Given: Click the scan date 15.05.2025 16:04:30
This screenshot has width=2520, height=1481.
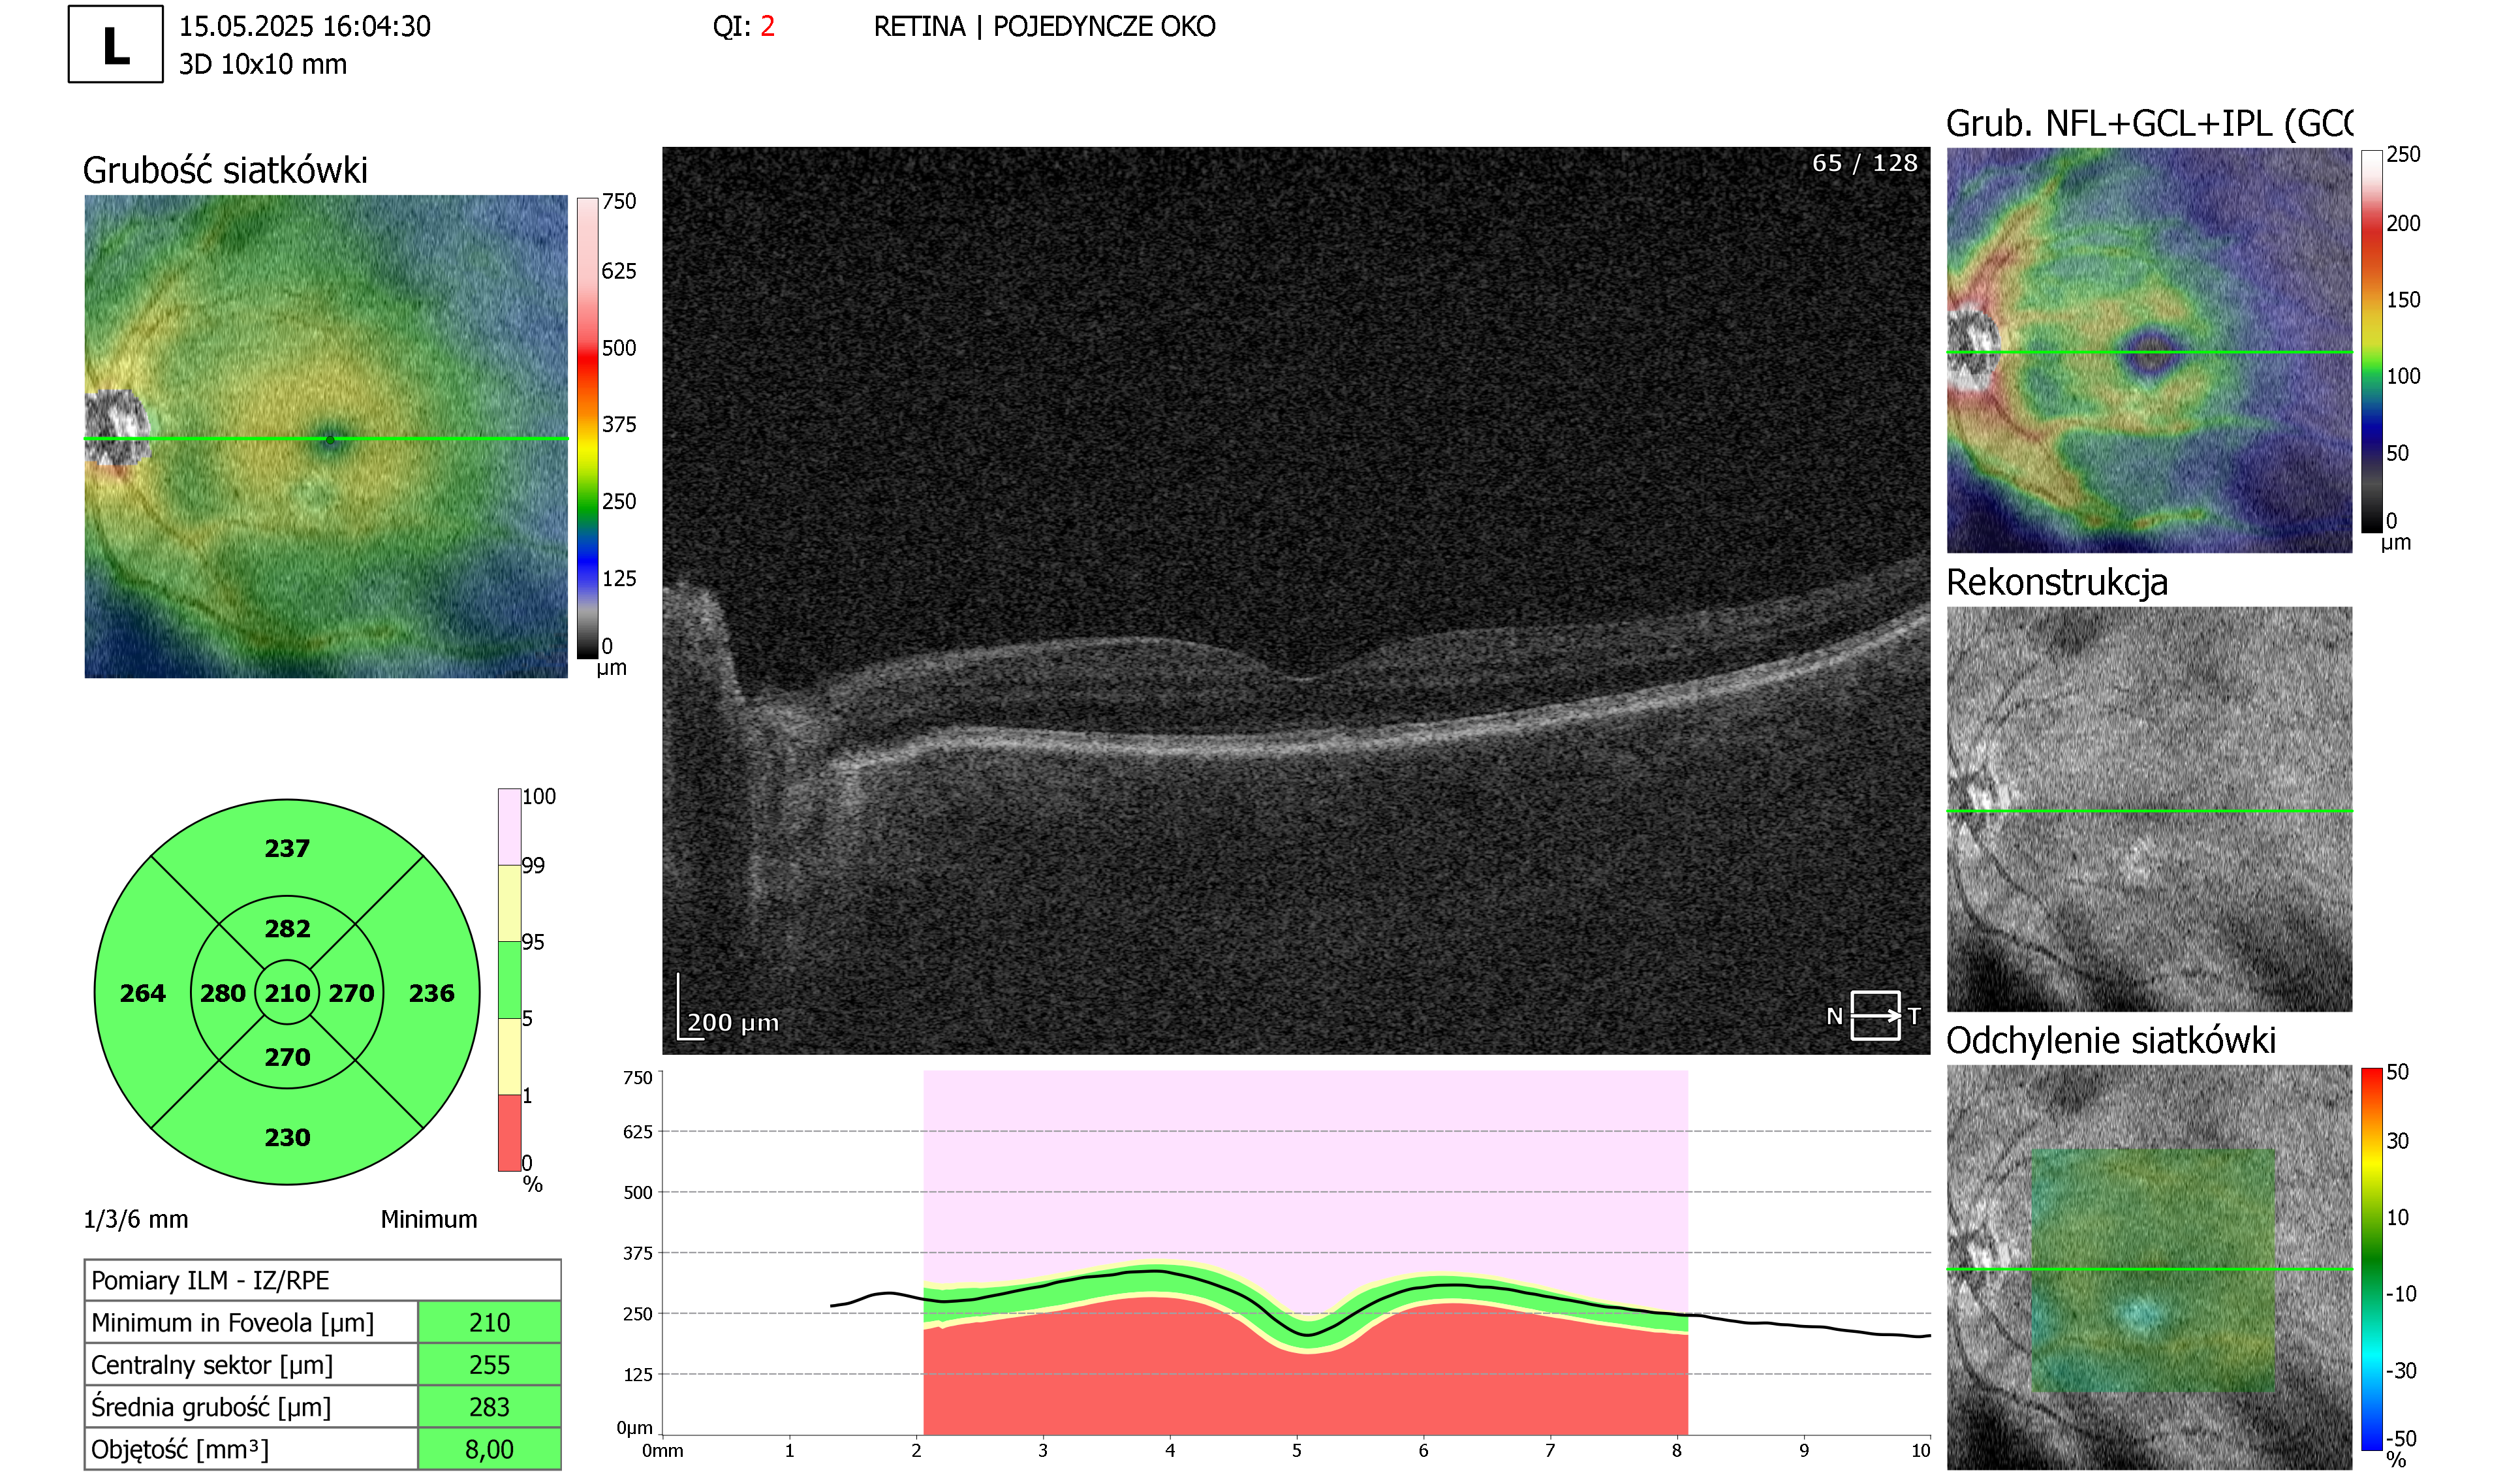Looking at the screenshot, I should [304, 26].
